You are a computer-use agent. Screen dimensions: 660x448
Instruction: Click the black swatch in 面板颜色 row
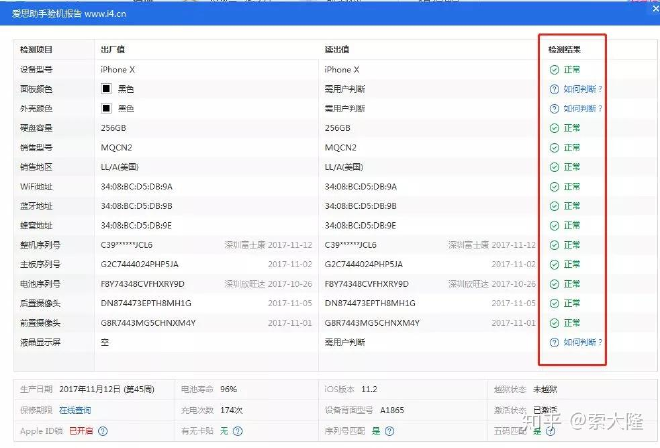[106, 88]
